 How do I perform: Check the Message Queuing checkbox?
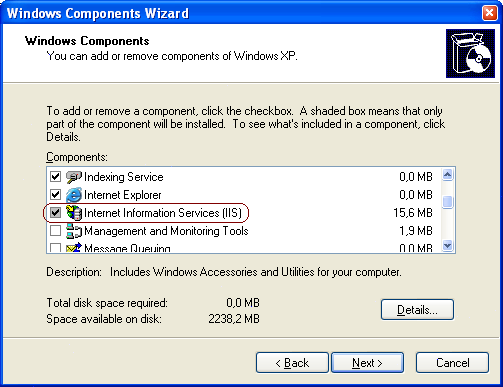point(55,248)
